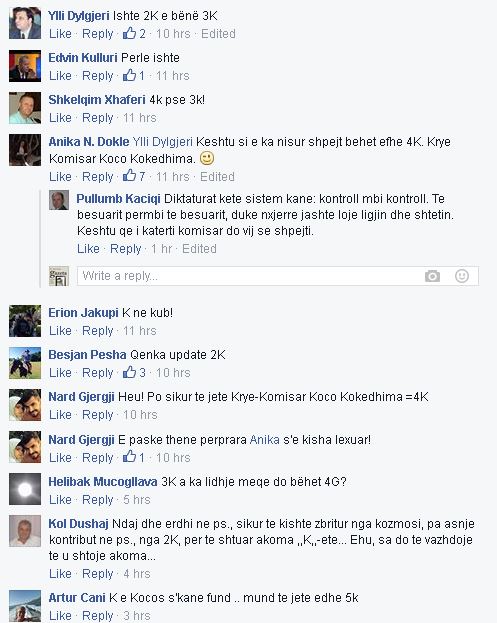
Task: View the 7 likes on Anika N. Dokle's comment
Action: (x=134, y=176)
